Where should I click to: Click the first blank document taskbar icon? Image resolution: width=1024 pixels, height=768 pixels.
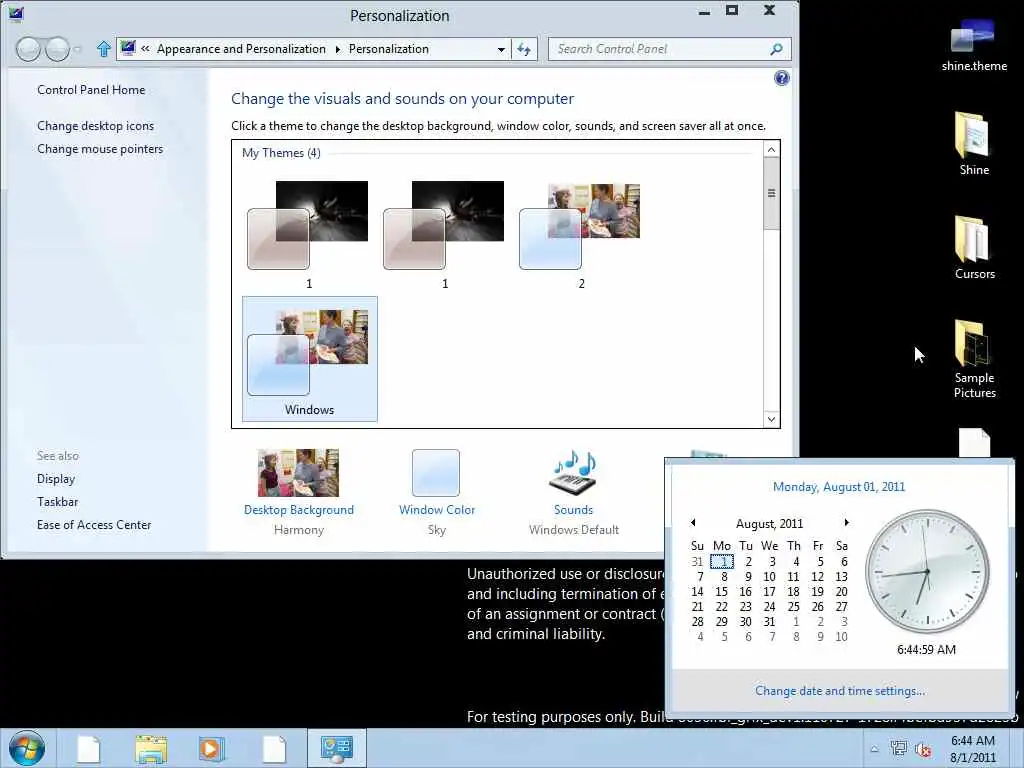pos(88,749)
